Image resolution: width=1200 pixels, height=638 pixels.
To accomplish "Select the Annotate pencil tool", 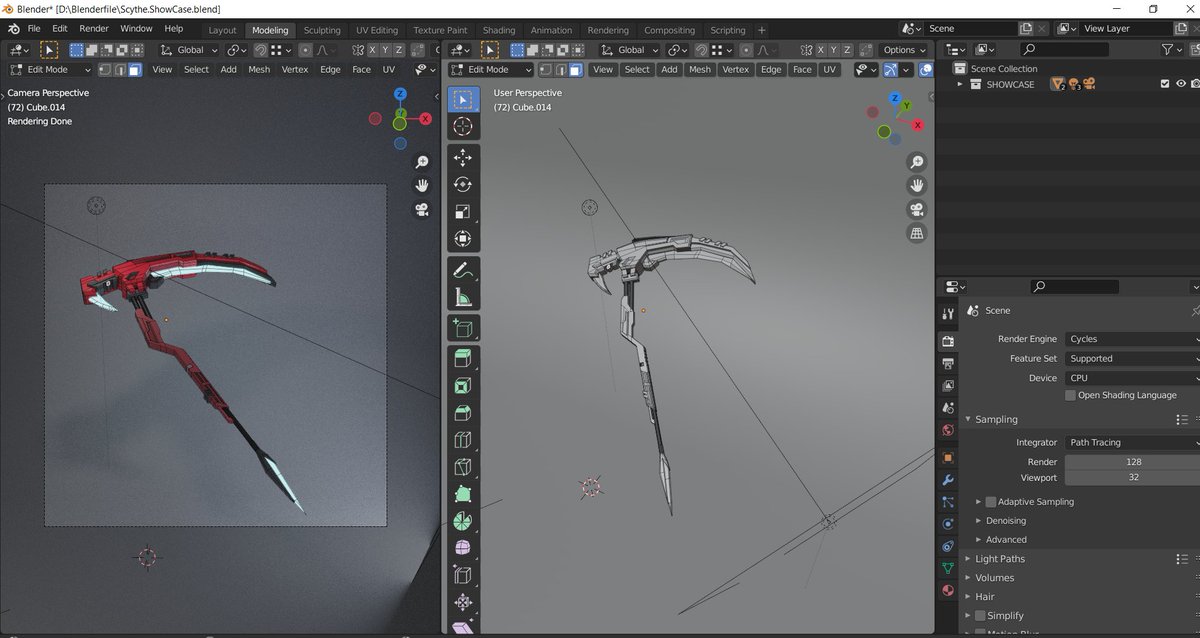I will point(463,270).
